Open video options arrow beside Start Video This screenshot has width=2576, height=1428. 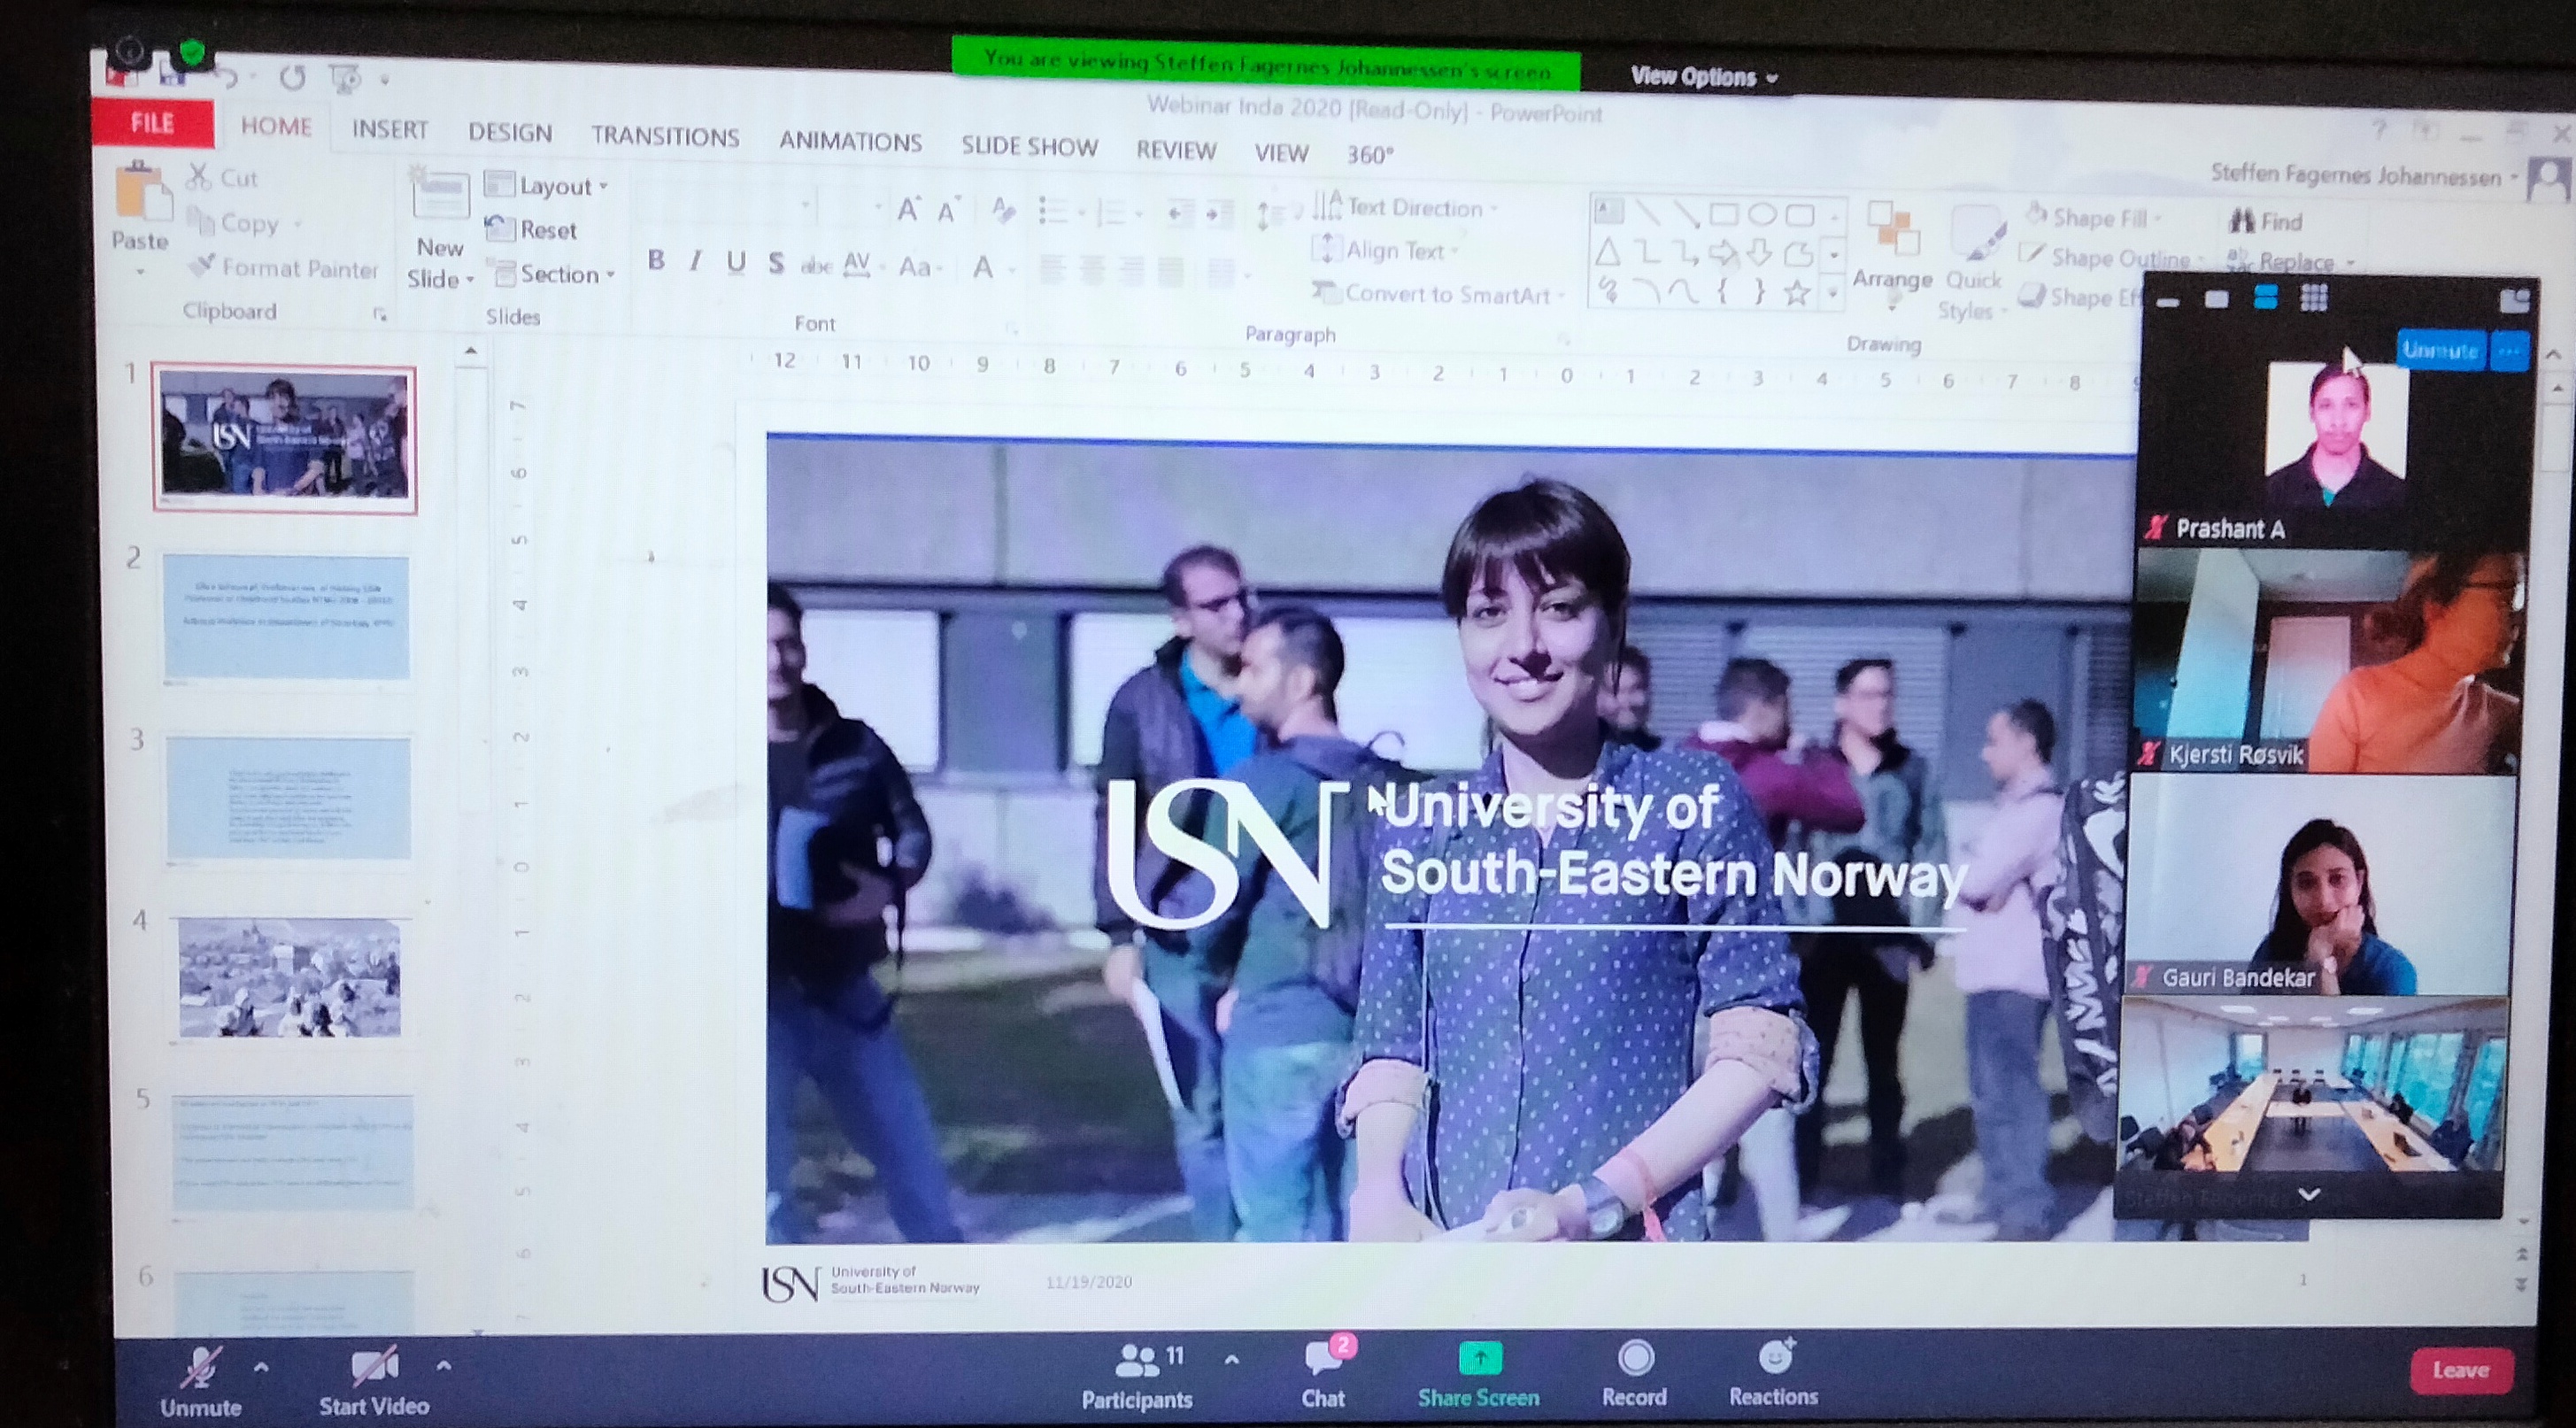(x=444, y=1365)
